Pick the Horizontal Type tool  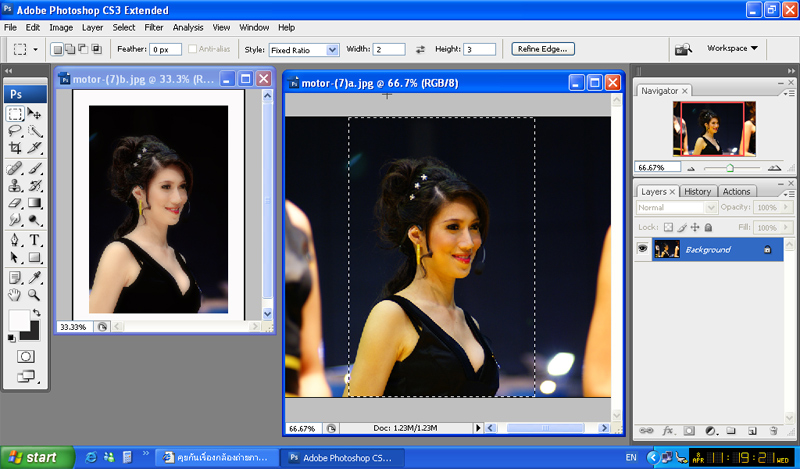pos(35,240)
